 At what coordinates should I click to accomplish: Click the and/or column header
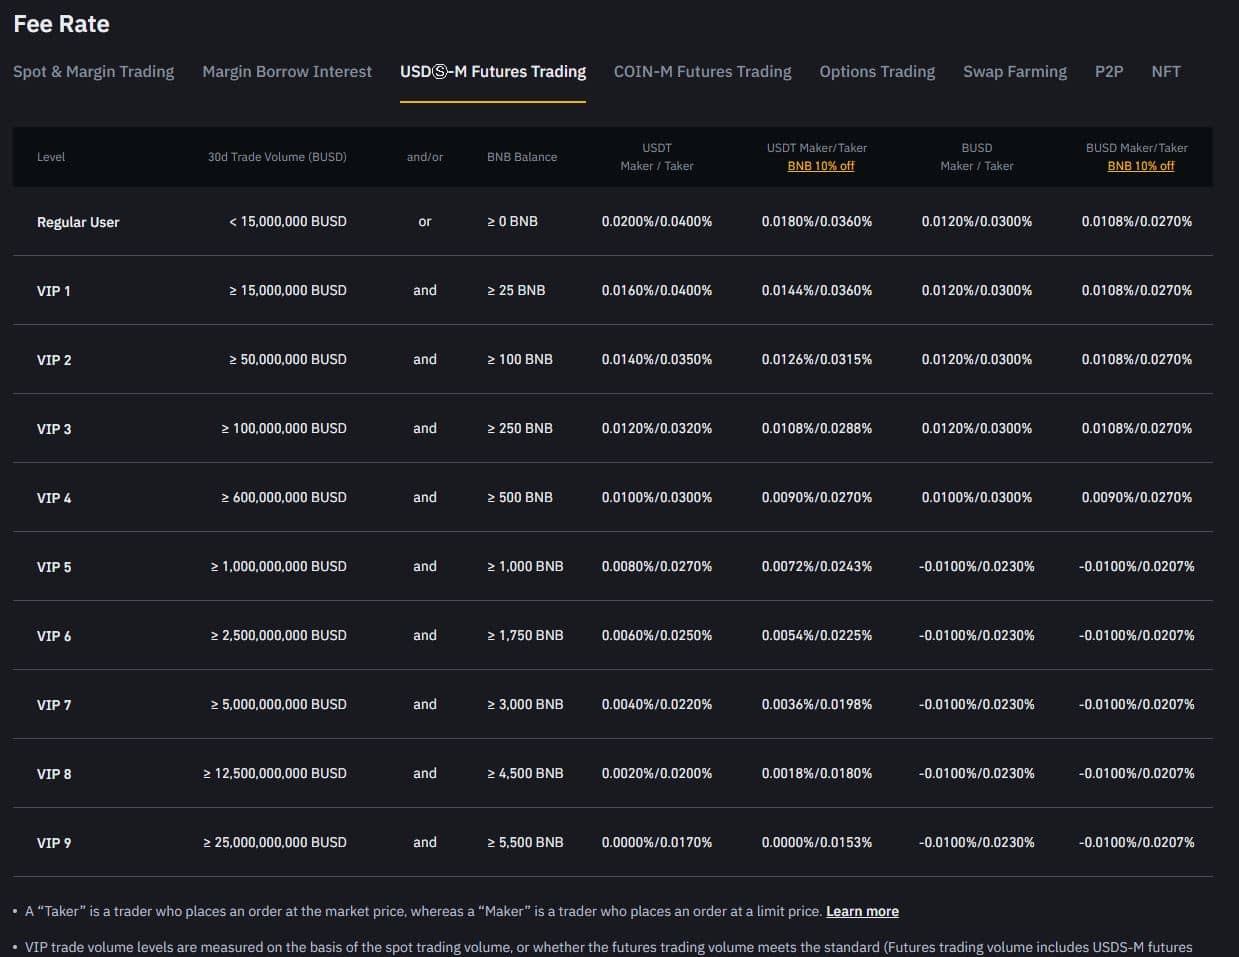[x=425, y=157]
